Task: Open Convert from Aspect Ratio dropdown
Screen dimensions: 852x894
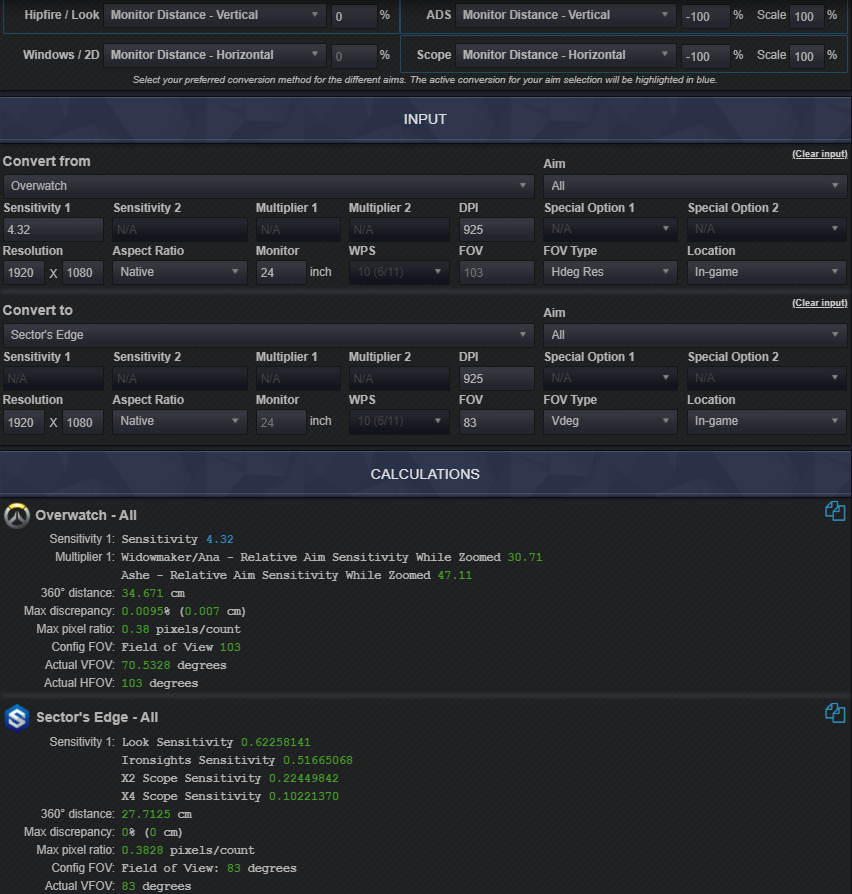Action: coord(180,272)
